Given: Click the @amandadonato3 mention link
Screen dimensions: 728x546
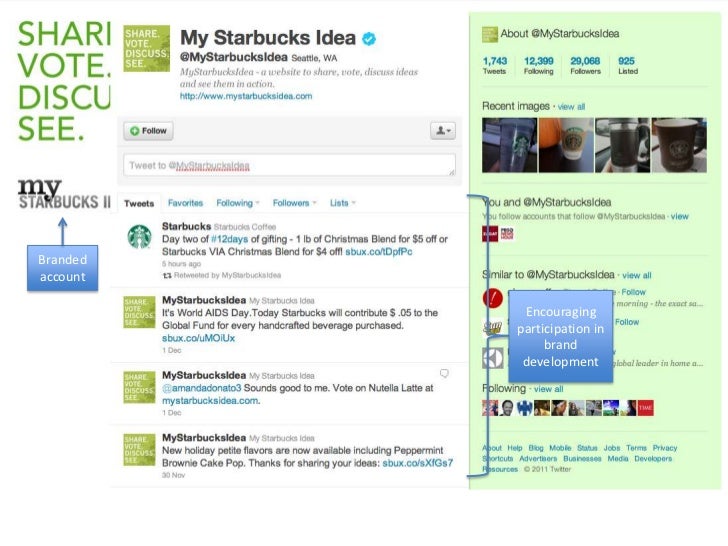Looking at the screenshot, I should (x=202, y=388).
